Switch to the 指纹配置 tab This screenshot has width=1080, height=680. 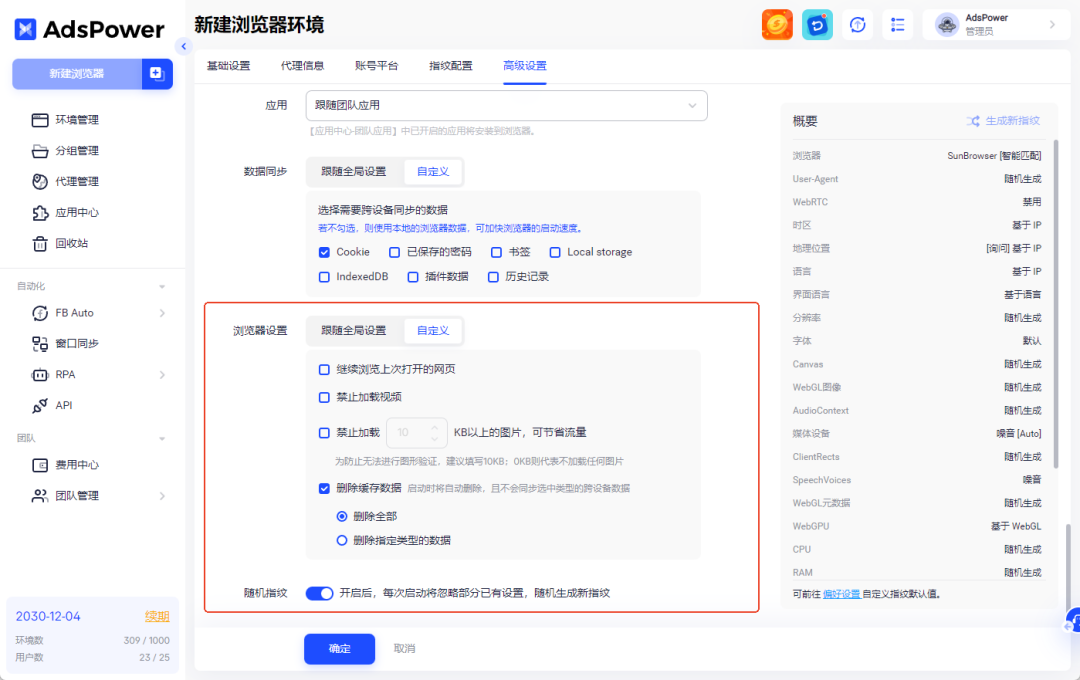[449, 66]
